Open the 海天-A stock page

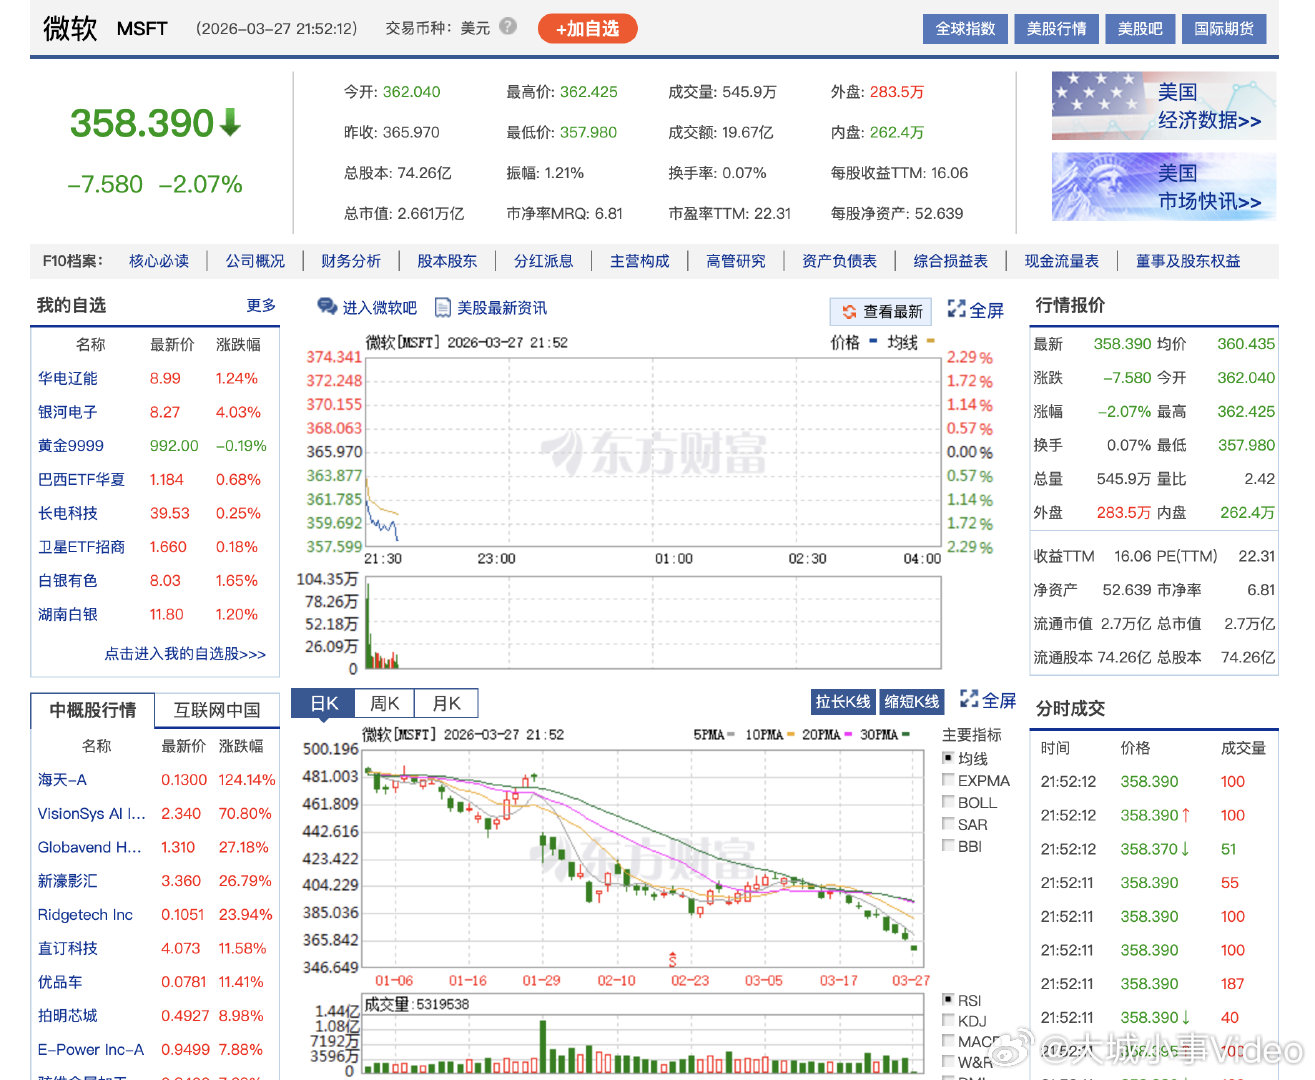coord(61,779)
